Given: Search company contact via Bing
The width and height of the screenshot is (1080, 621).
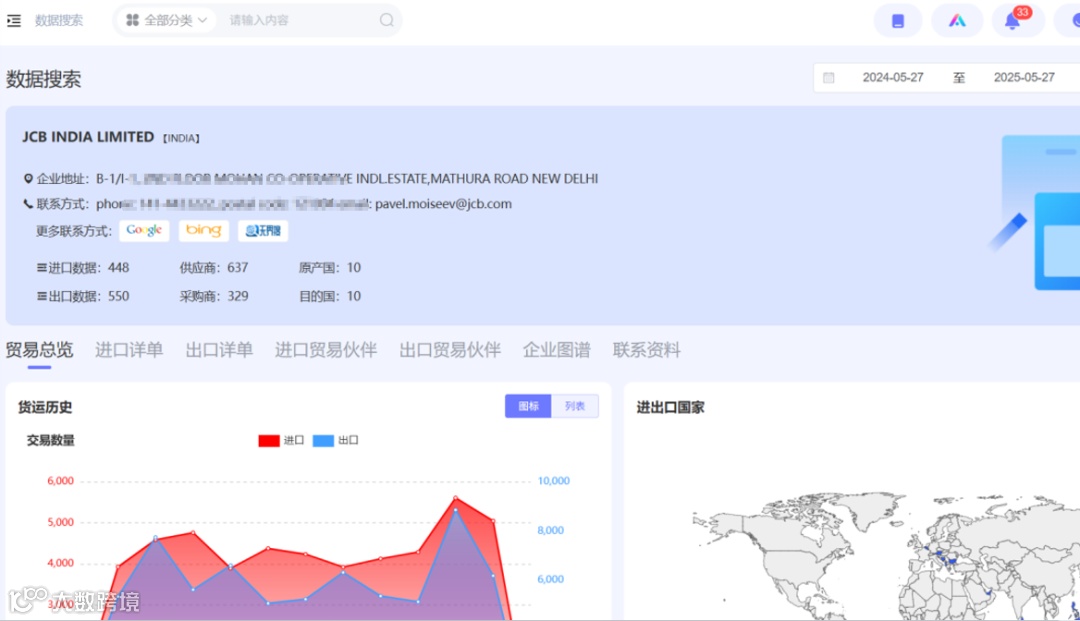Looking at the screenshot, I should (204, 231).
